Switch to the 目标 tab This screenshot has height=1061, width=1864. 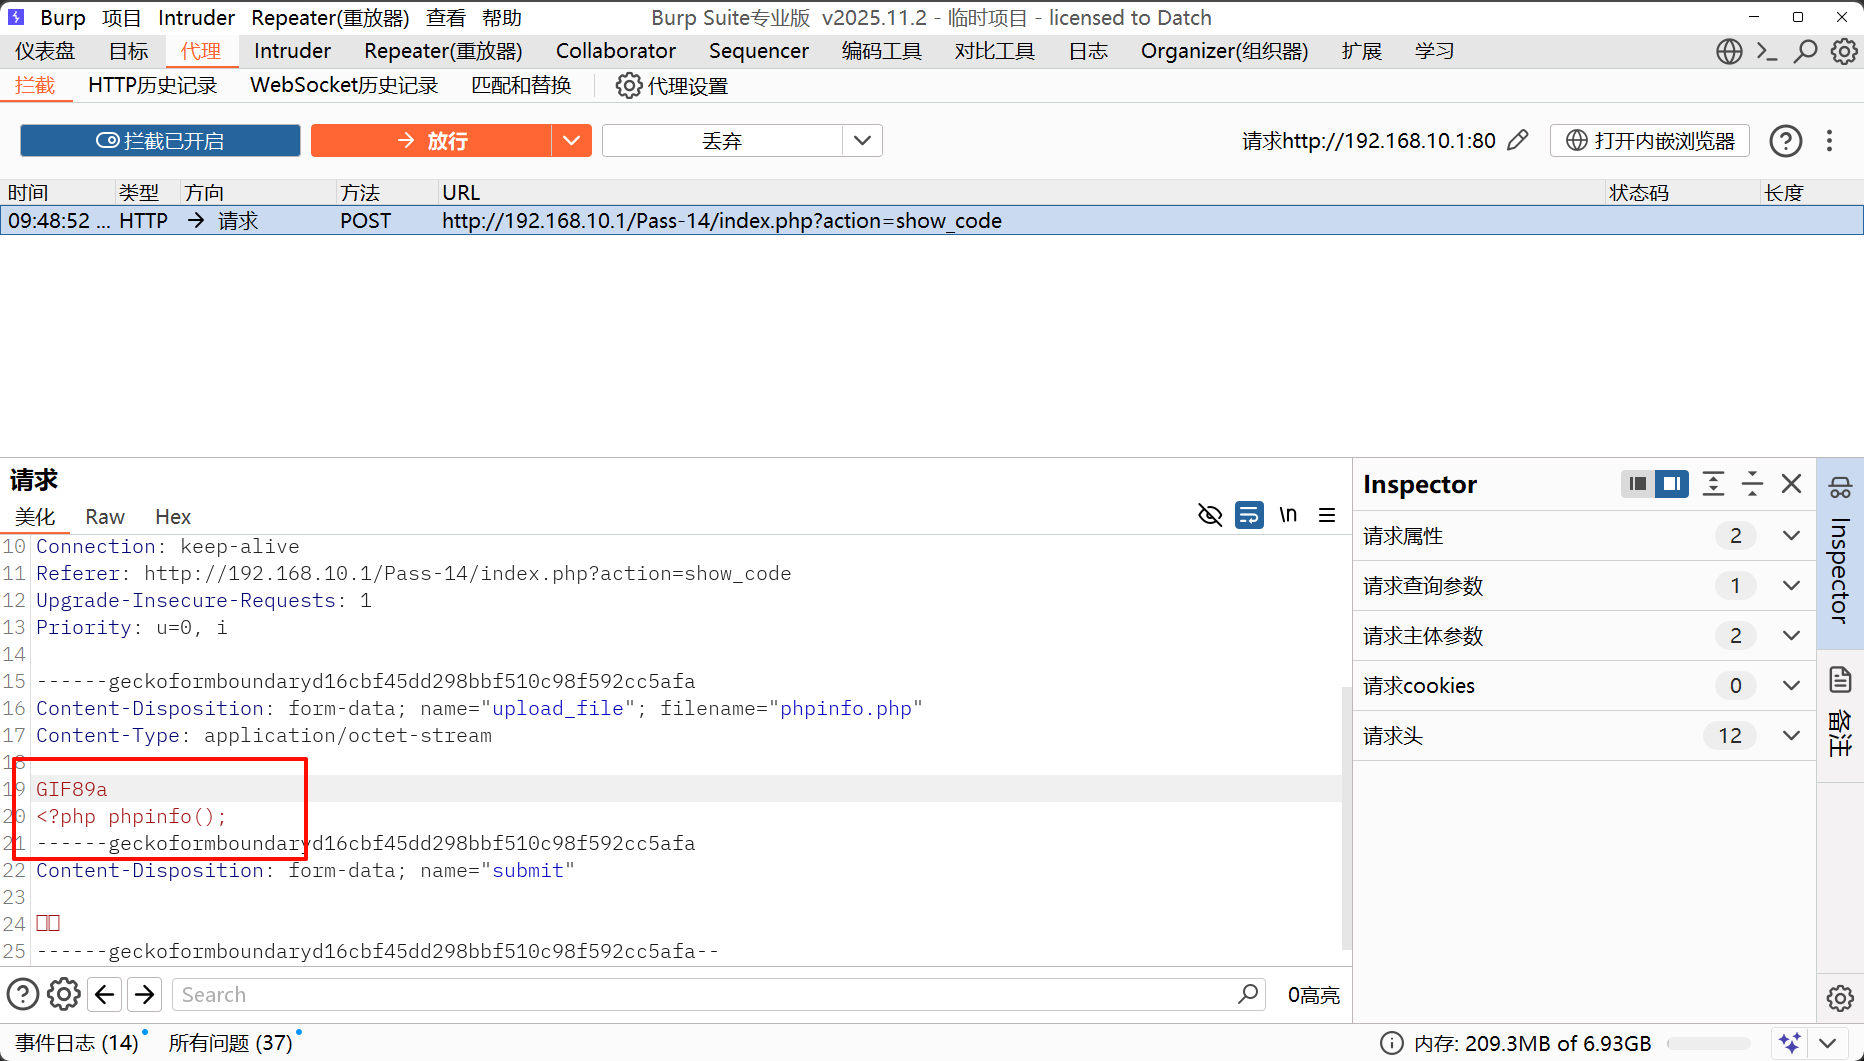128,51
